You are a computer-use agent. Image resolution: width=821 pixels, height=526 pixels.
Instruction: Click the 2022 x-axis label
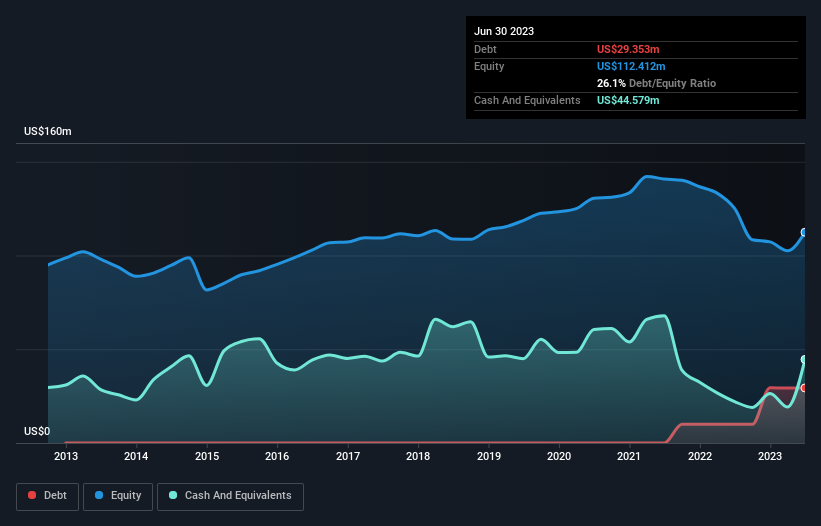point(700,456)
